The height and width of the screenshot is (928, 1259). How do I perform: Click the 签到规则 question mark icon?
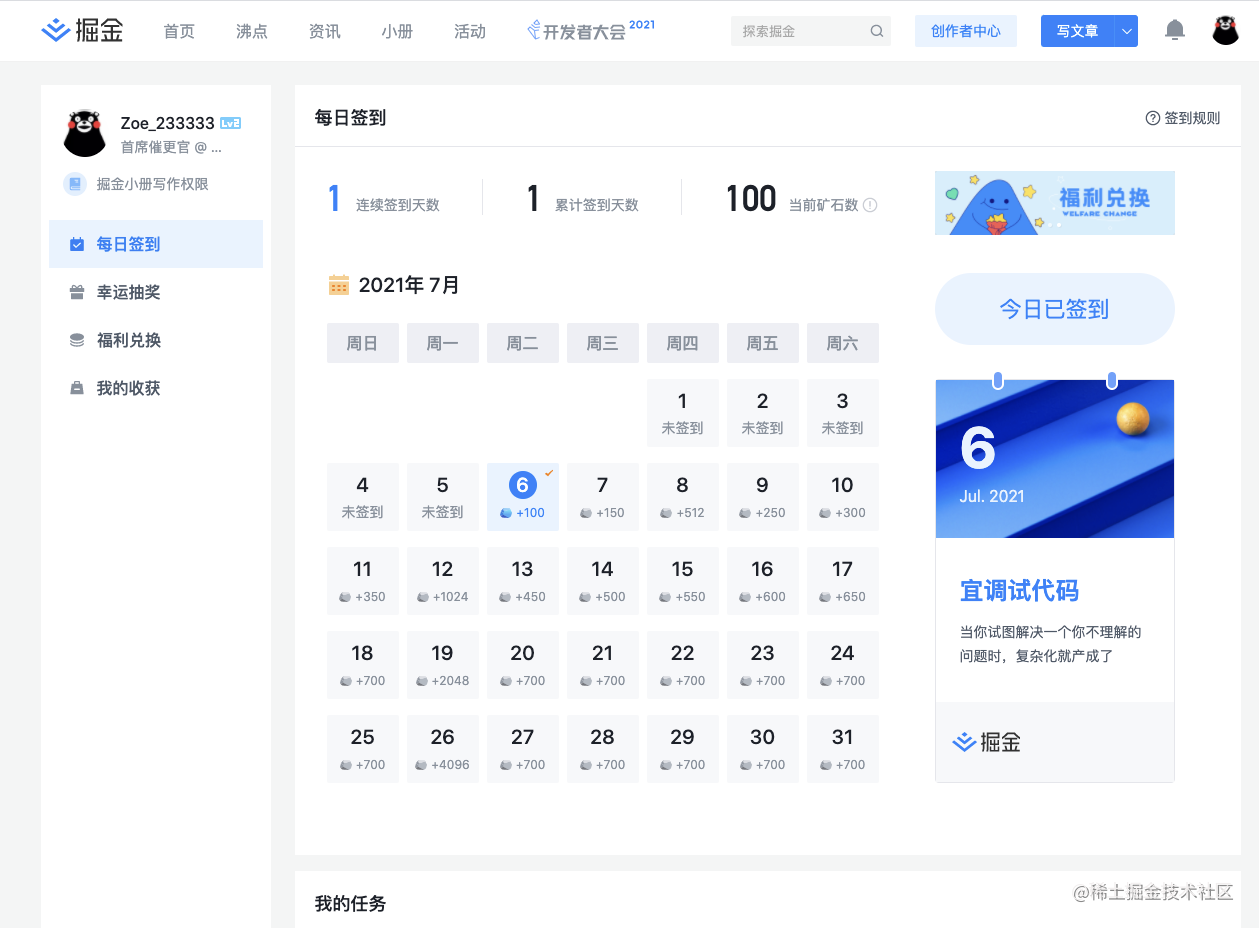coord(1152,118)
